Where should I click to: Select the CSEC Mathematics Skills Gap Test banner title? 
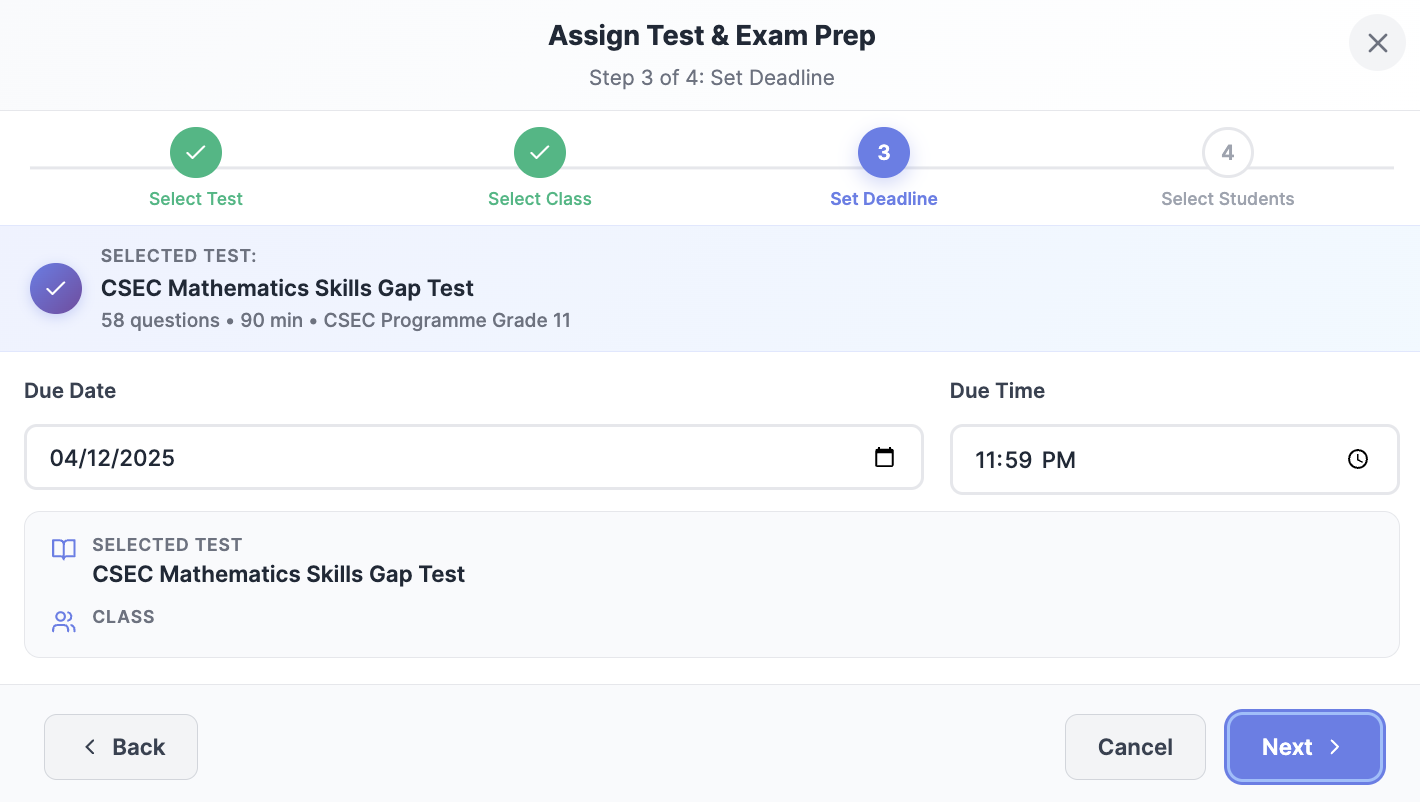click(287, 288)
